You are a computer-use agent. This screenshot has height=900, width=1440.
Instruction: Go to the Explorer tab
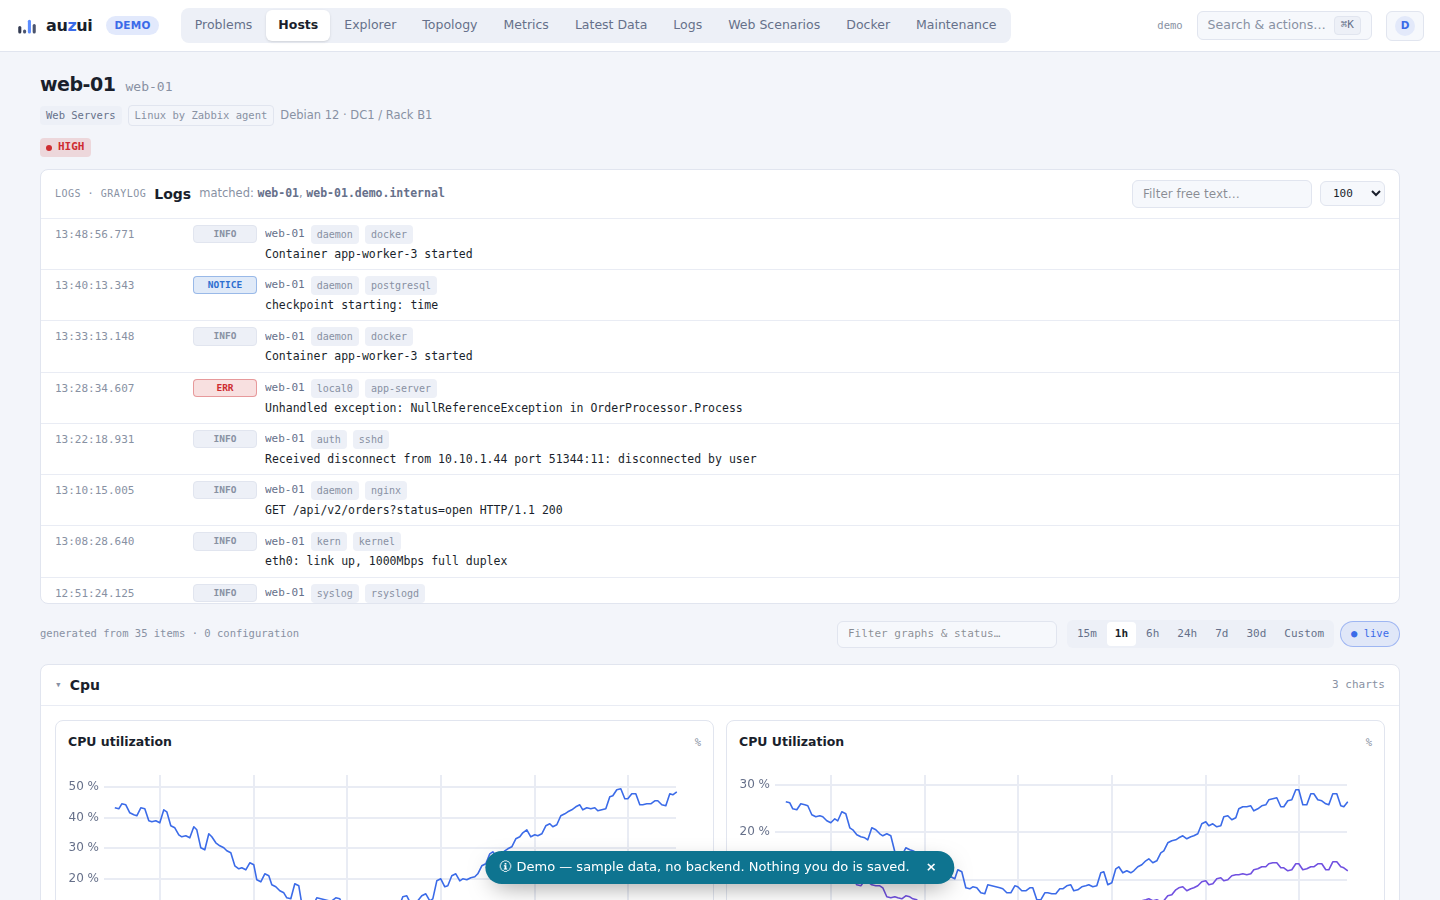tap(370, 25)
